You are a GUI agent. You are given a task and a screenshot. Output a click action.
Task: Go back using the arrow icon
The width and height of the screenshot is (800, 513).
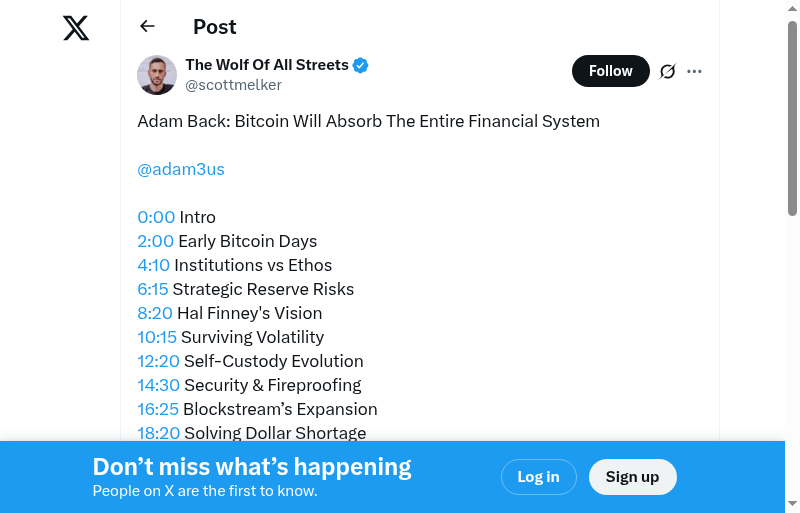tap(148, 27)
